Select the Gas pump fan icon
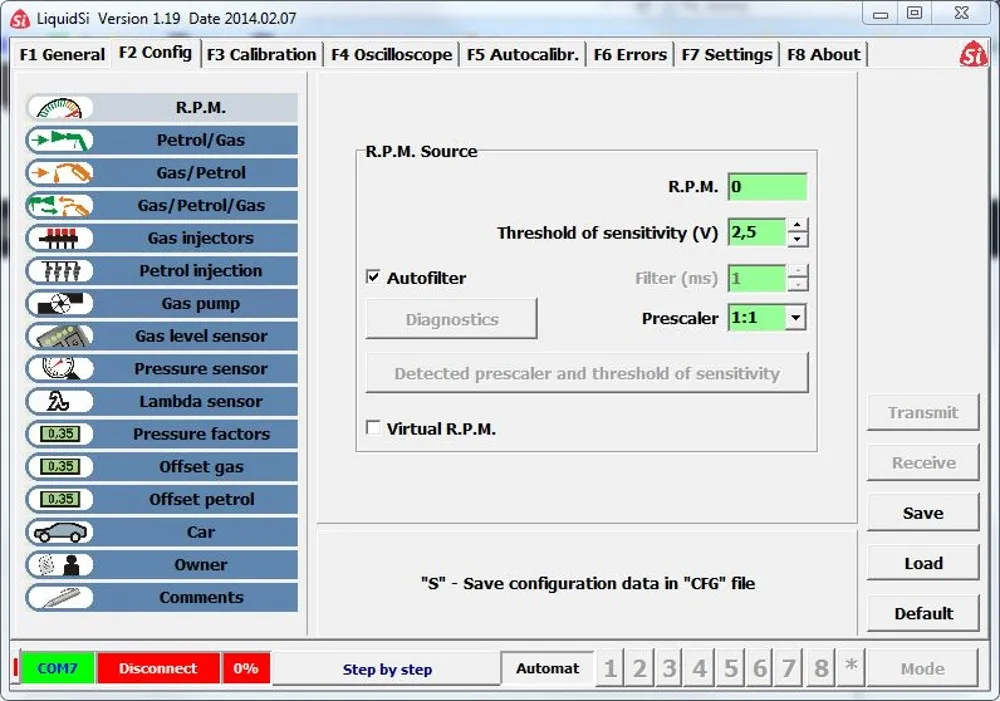 click(x=60, y=304)
